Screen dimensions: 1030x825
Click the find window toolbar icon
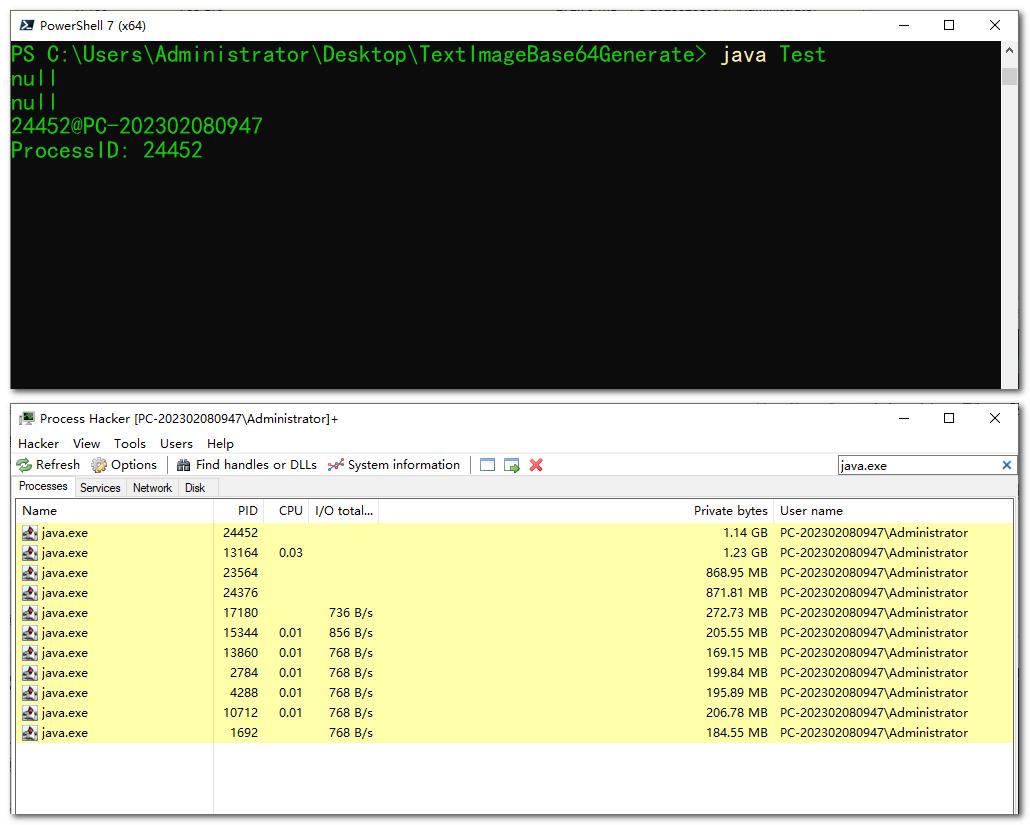(488, 465)
